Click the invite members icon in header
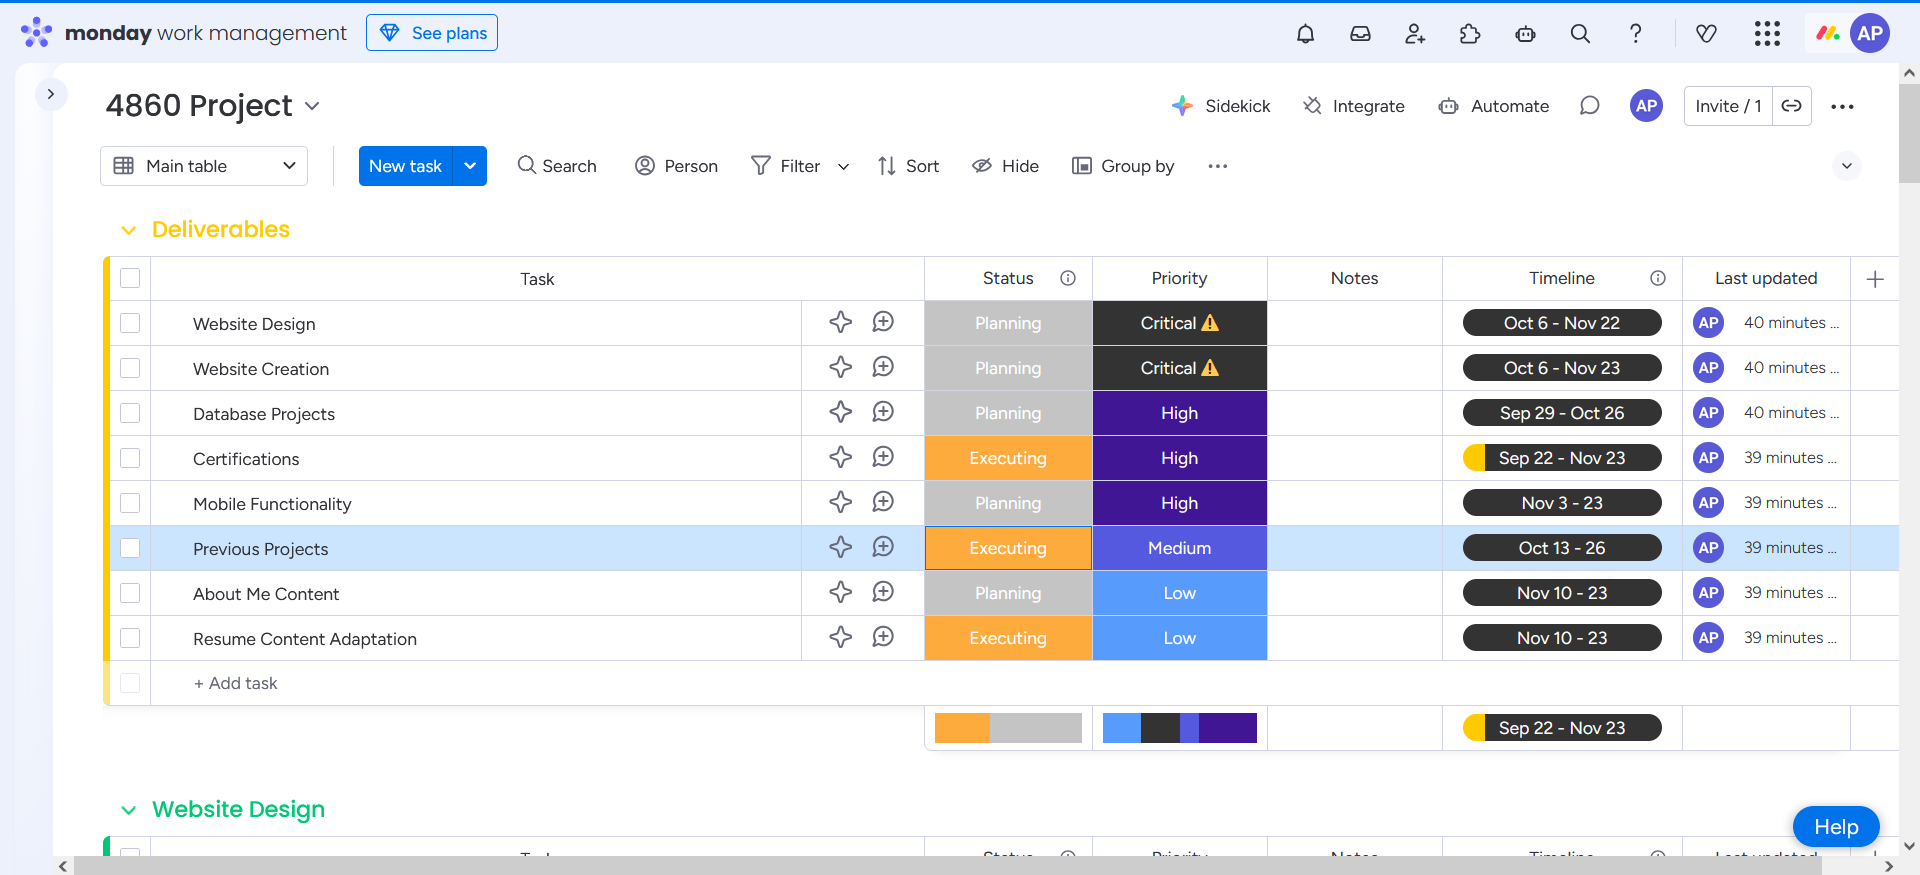The width and height of the screenshot is (1920, 875). coord(1415,34)
